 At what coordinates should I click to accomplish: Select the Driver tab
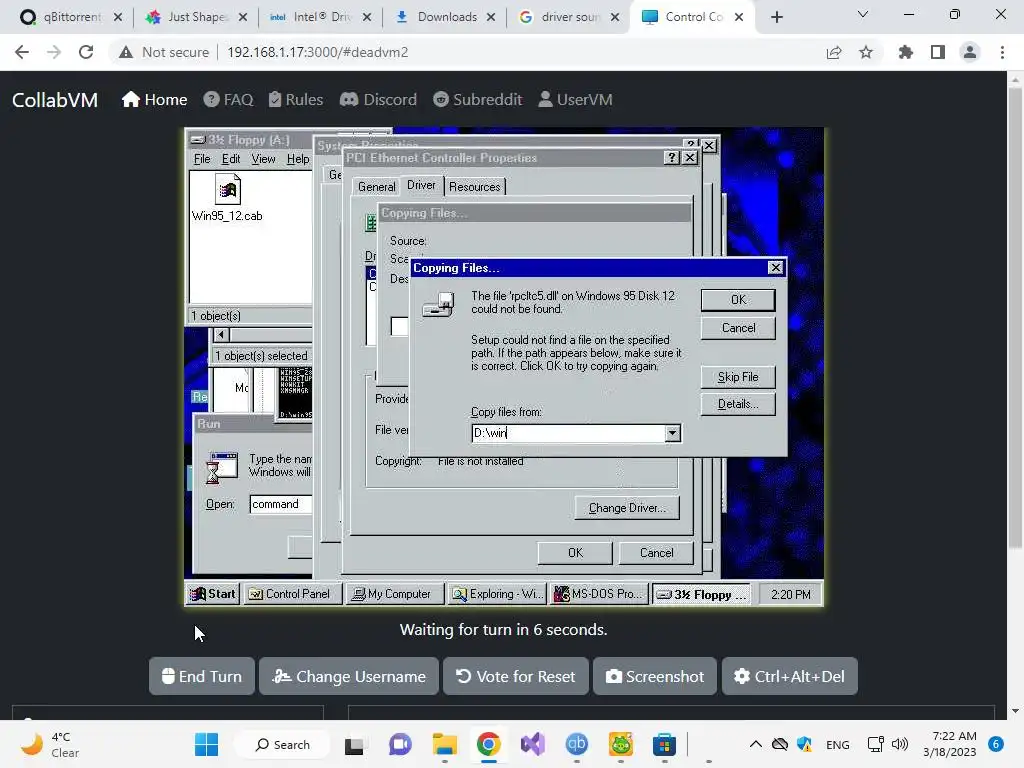pos(421,185)
